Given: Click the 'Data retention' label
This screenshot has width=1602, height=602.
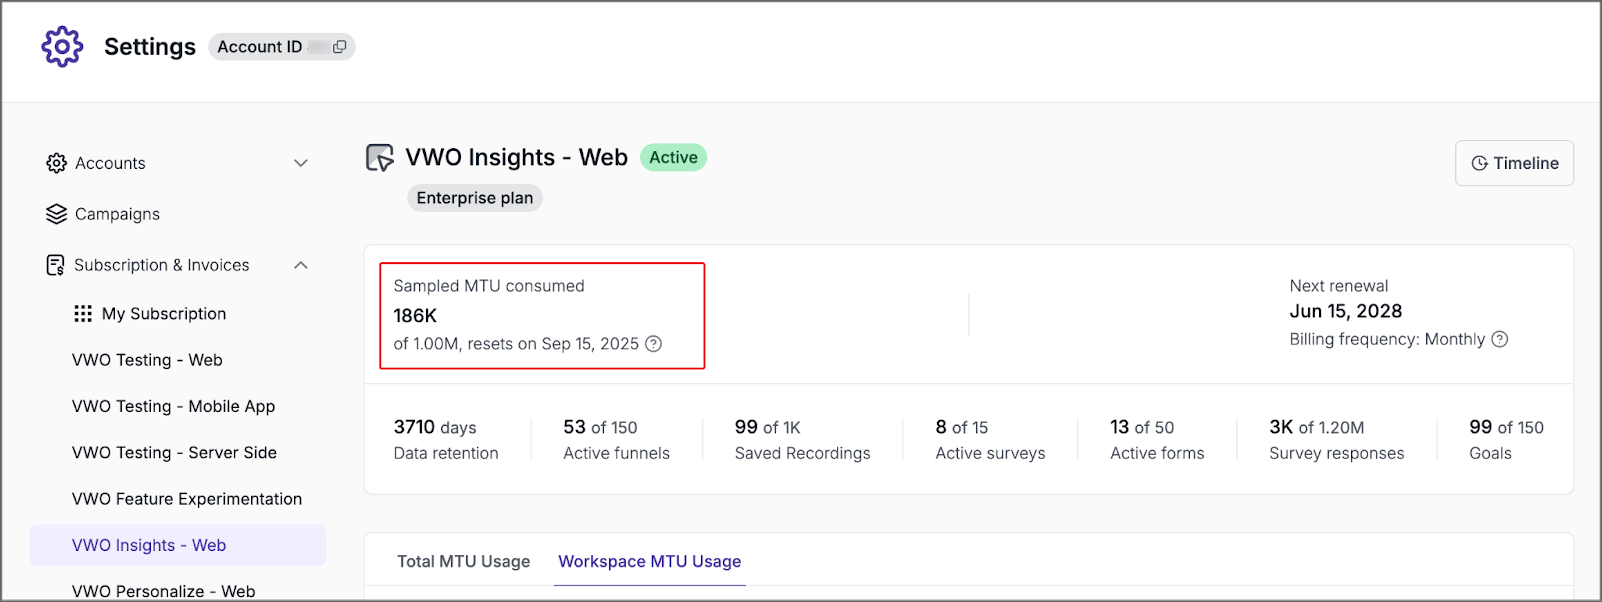Looking at the screenshot, I should click(446, 453).
